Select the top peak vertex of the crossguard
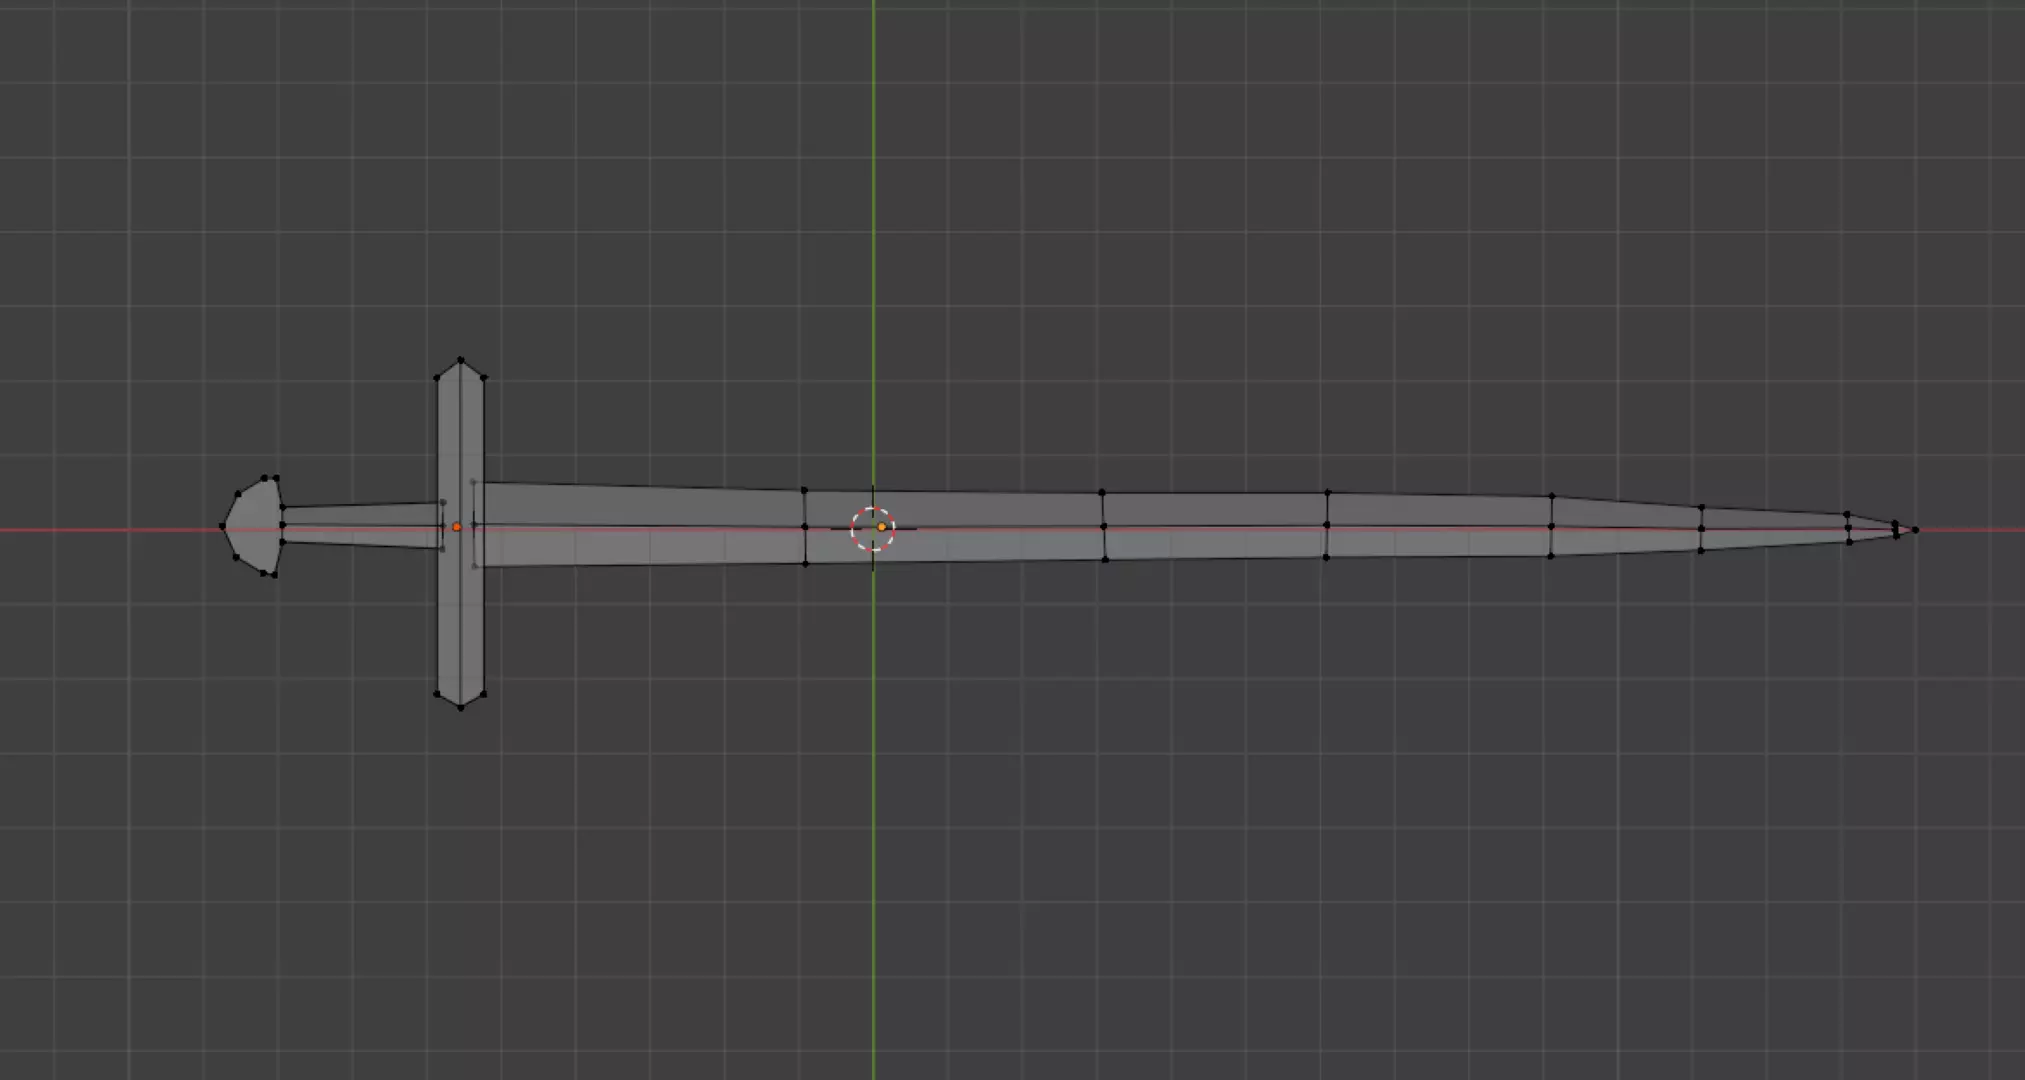Viewport: 2025px width, 1080px height. (460, 359)
